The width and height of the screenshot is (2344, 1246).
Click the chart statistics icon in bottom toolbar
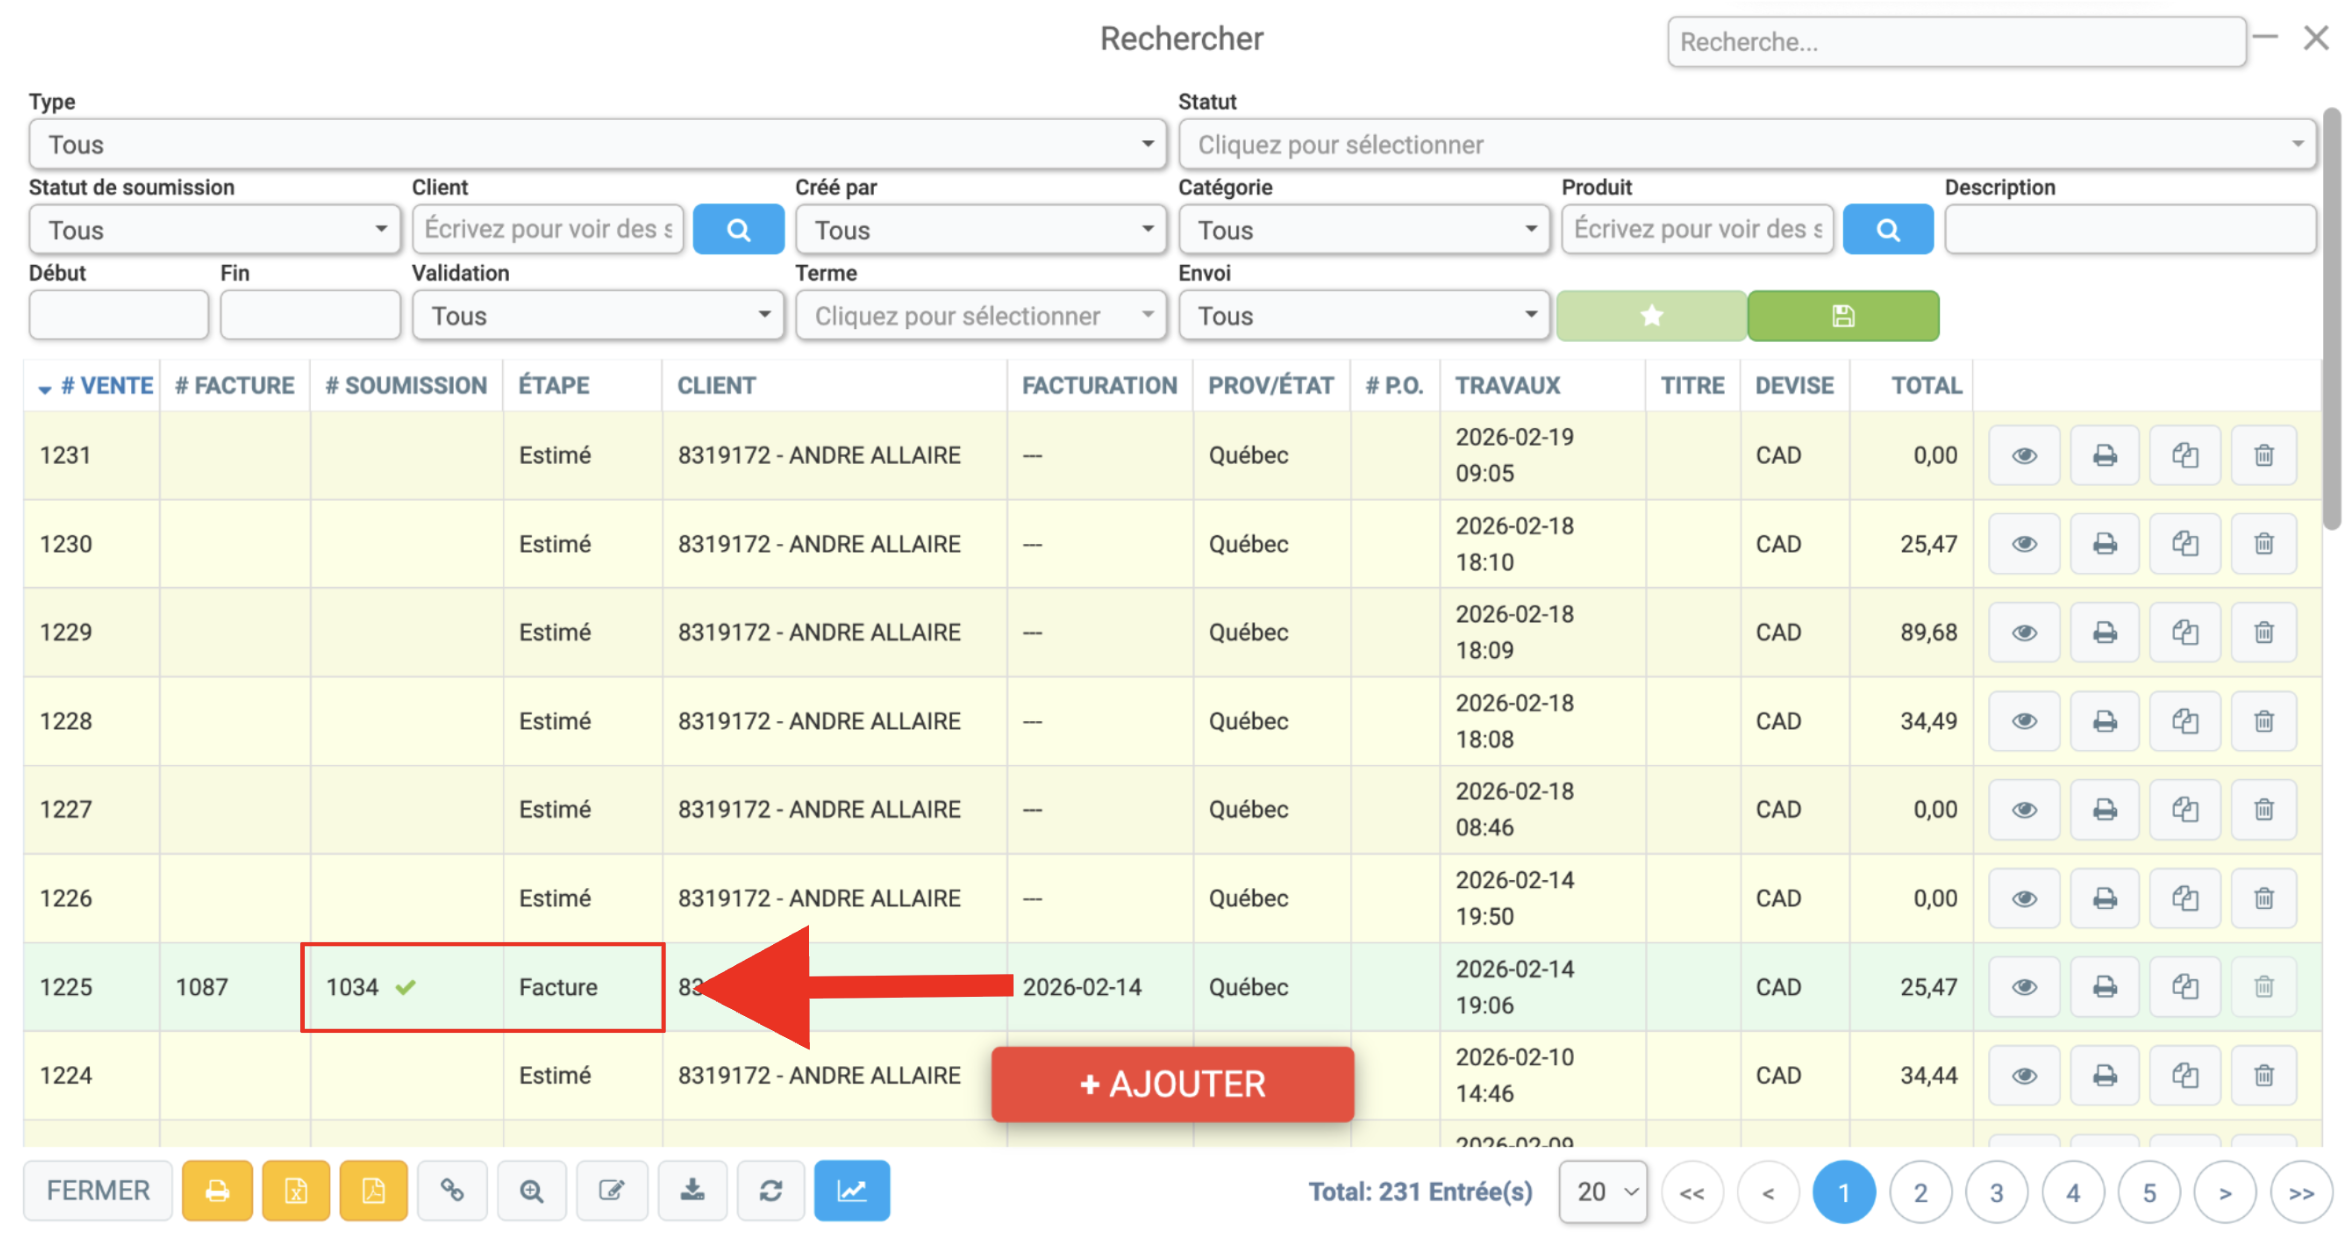coord(851,1190)
